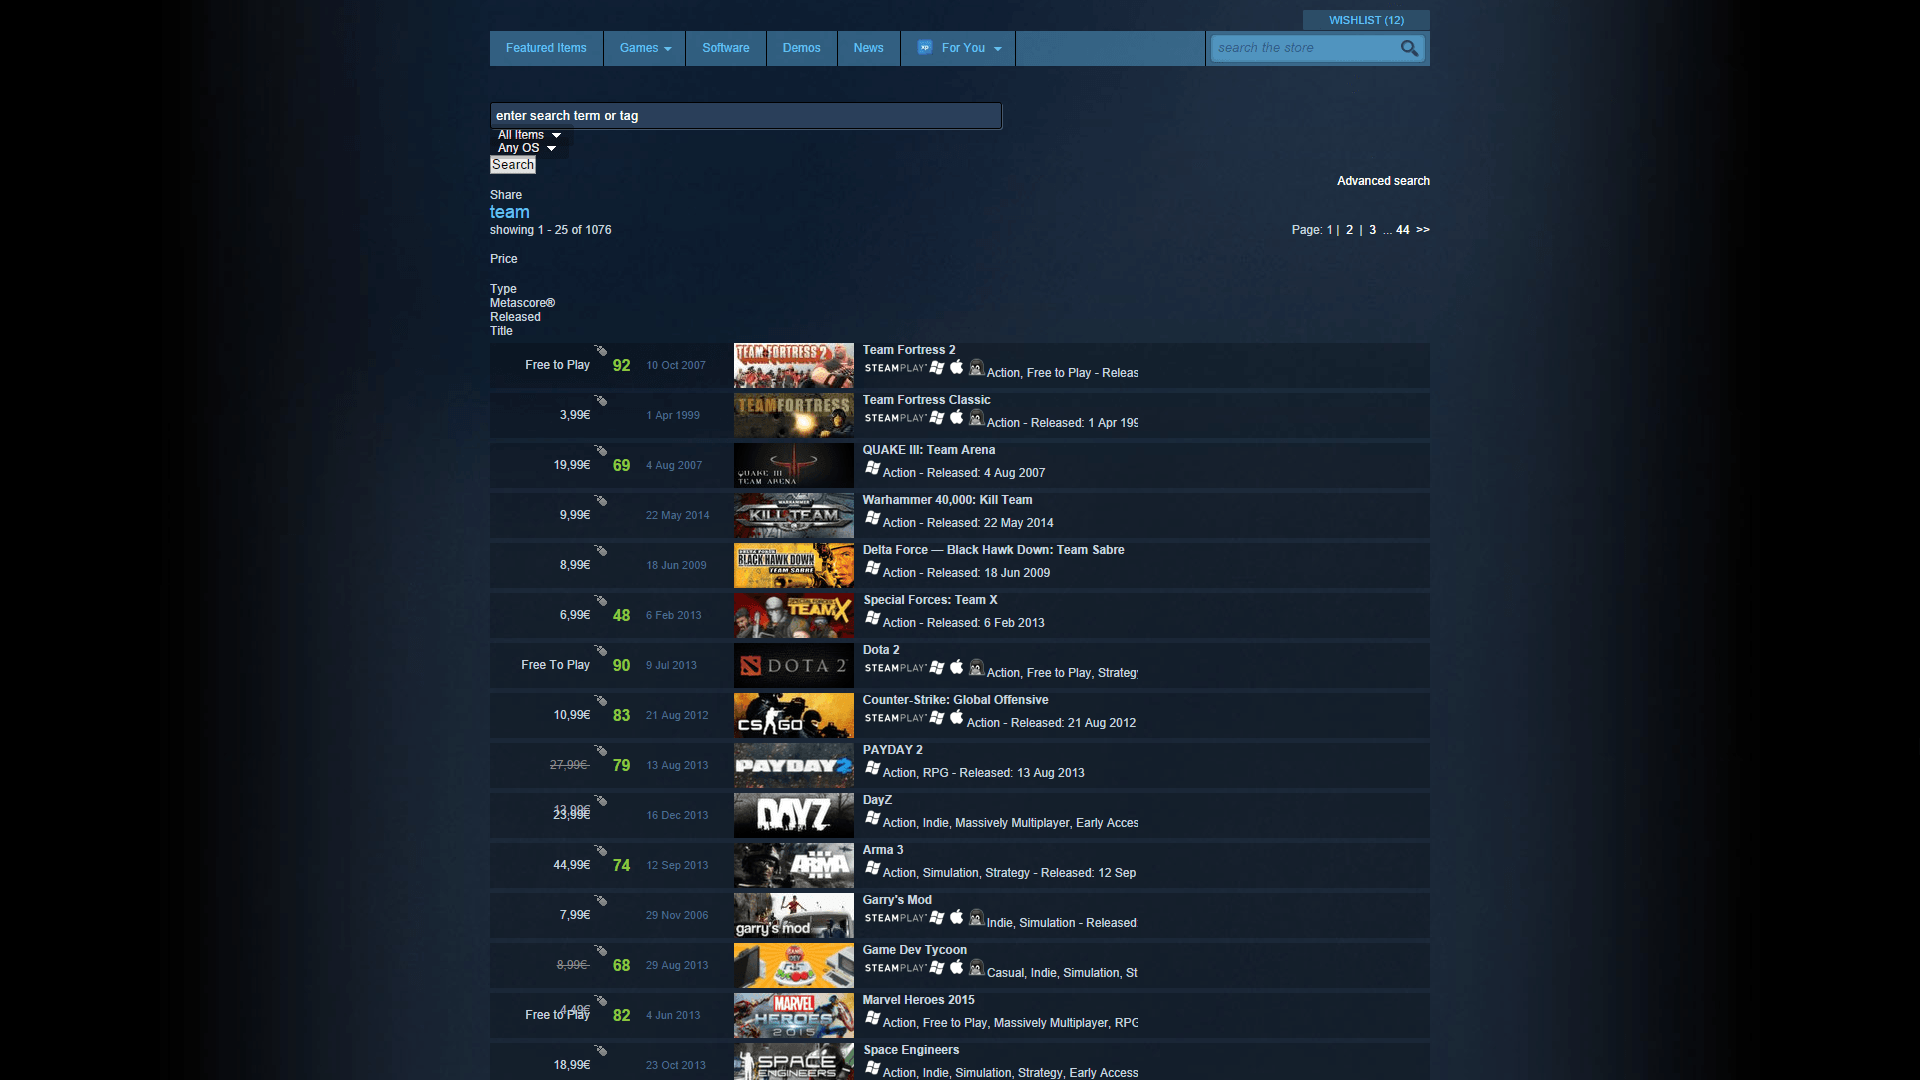Select the Software navigation tab
Image resolution: width=1920 pixels, height=1080 pixels.
[x=723, y=47]
